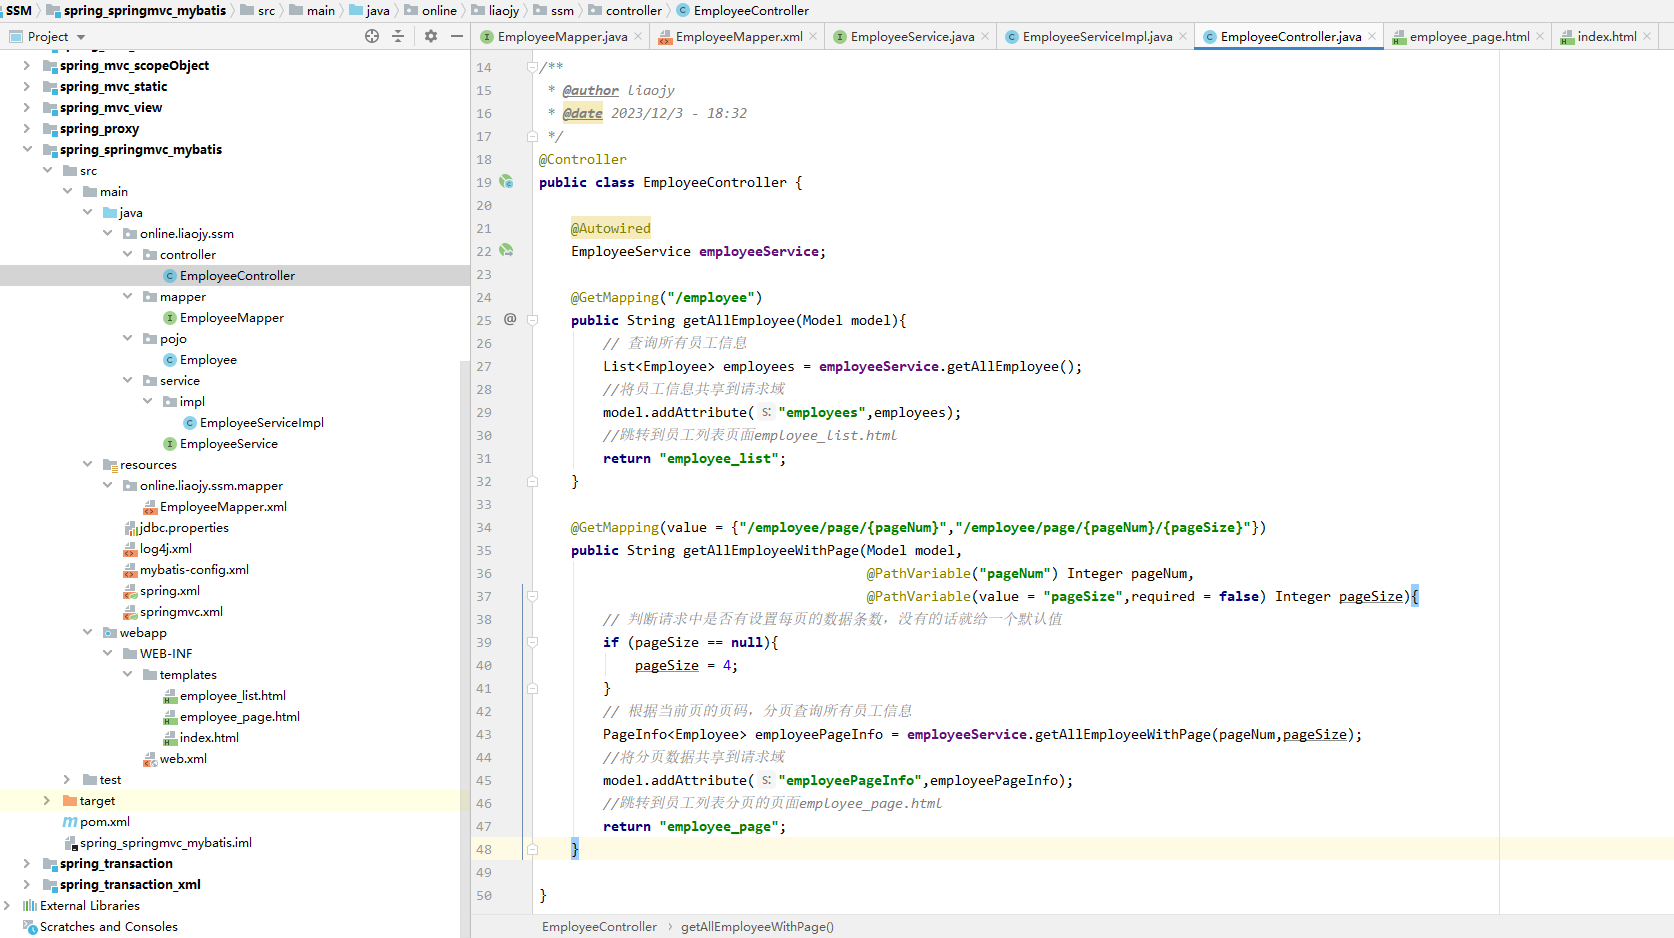Select spring_springmvc_mybatis.iml file
The height and width of the screenshot is (938, 1674).
(x=165, y=842)
